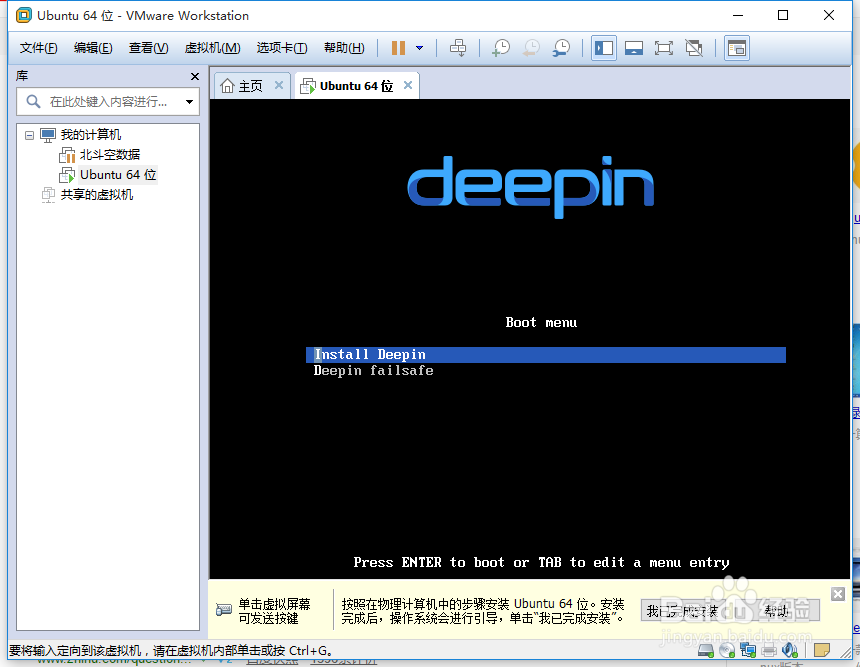The width and height of the screenshot is (860, 667).
Task: Click the Send Ctrl+Alt+Del icon
Action: (458, 47)
